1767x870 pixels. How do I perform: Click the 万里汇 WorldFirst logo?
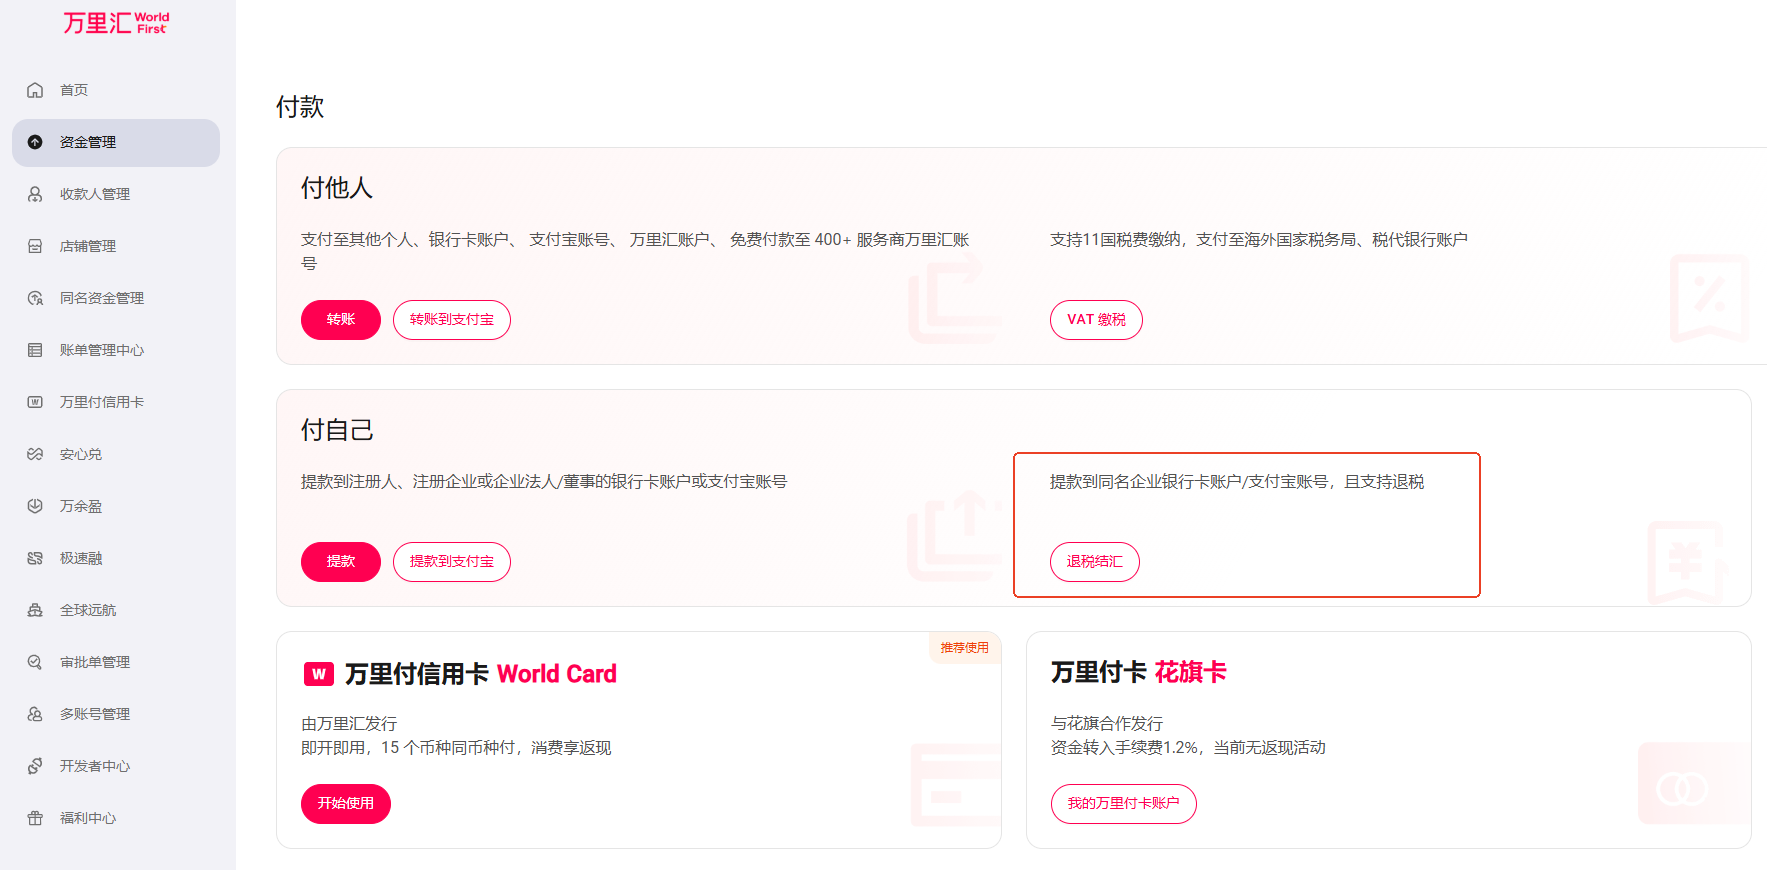coord(116,22)
